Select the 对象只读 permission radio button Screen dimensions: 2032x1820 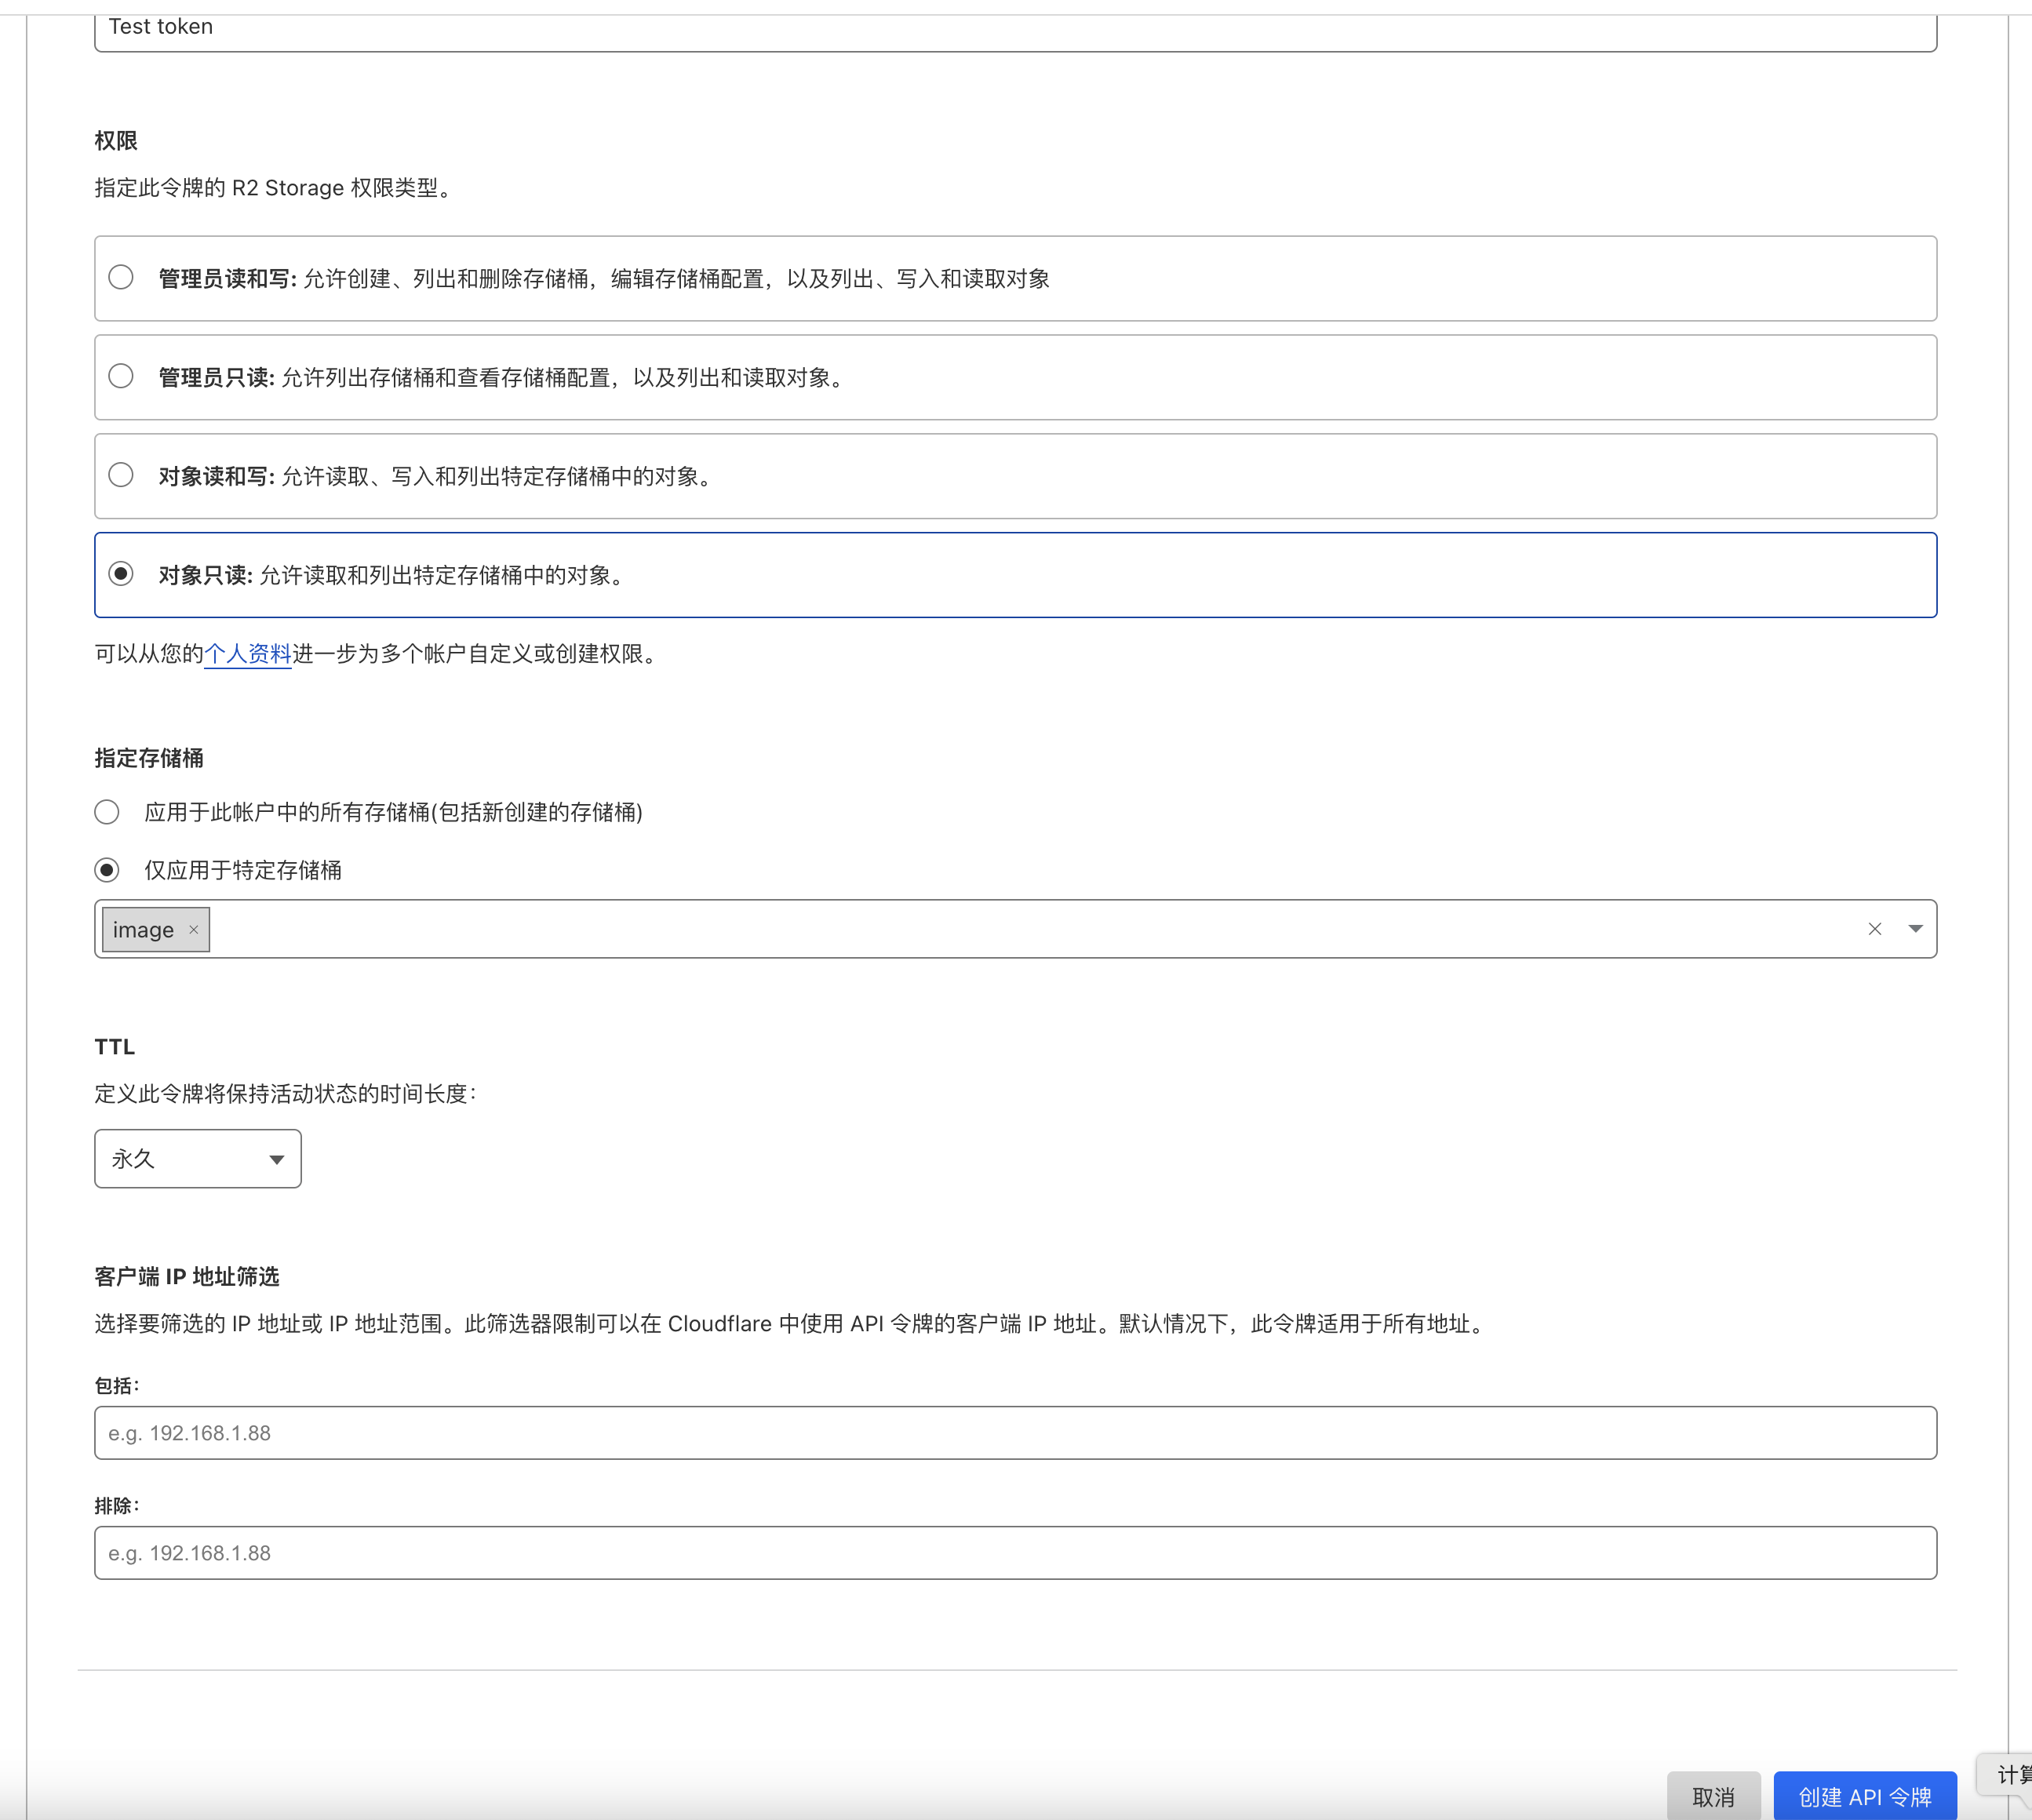pyautogui.click(x=121, y=574)
